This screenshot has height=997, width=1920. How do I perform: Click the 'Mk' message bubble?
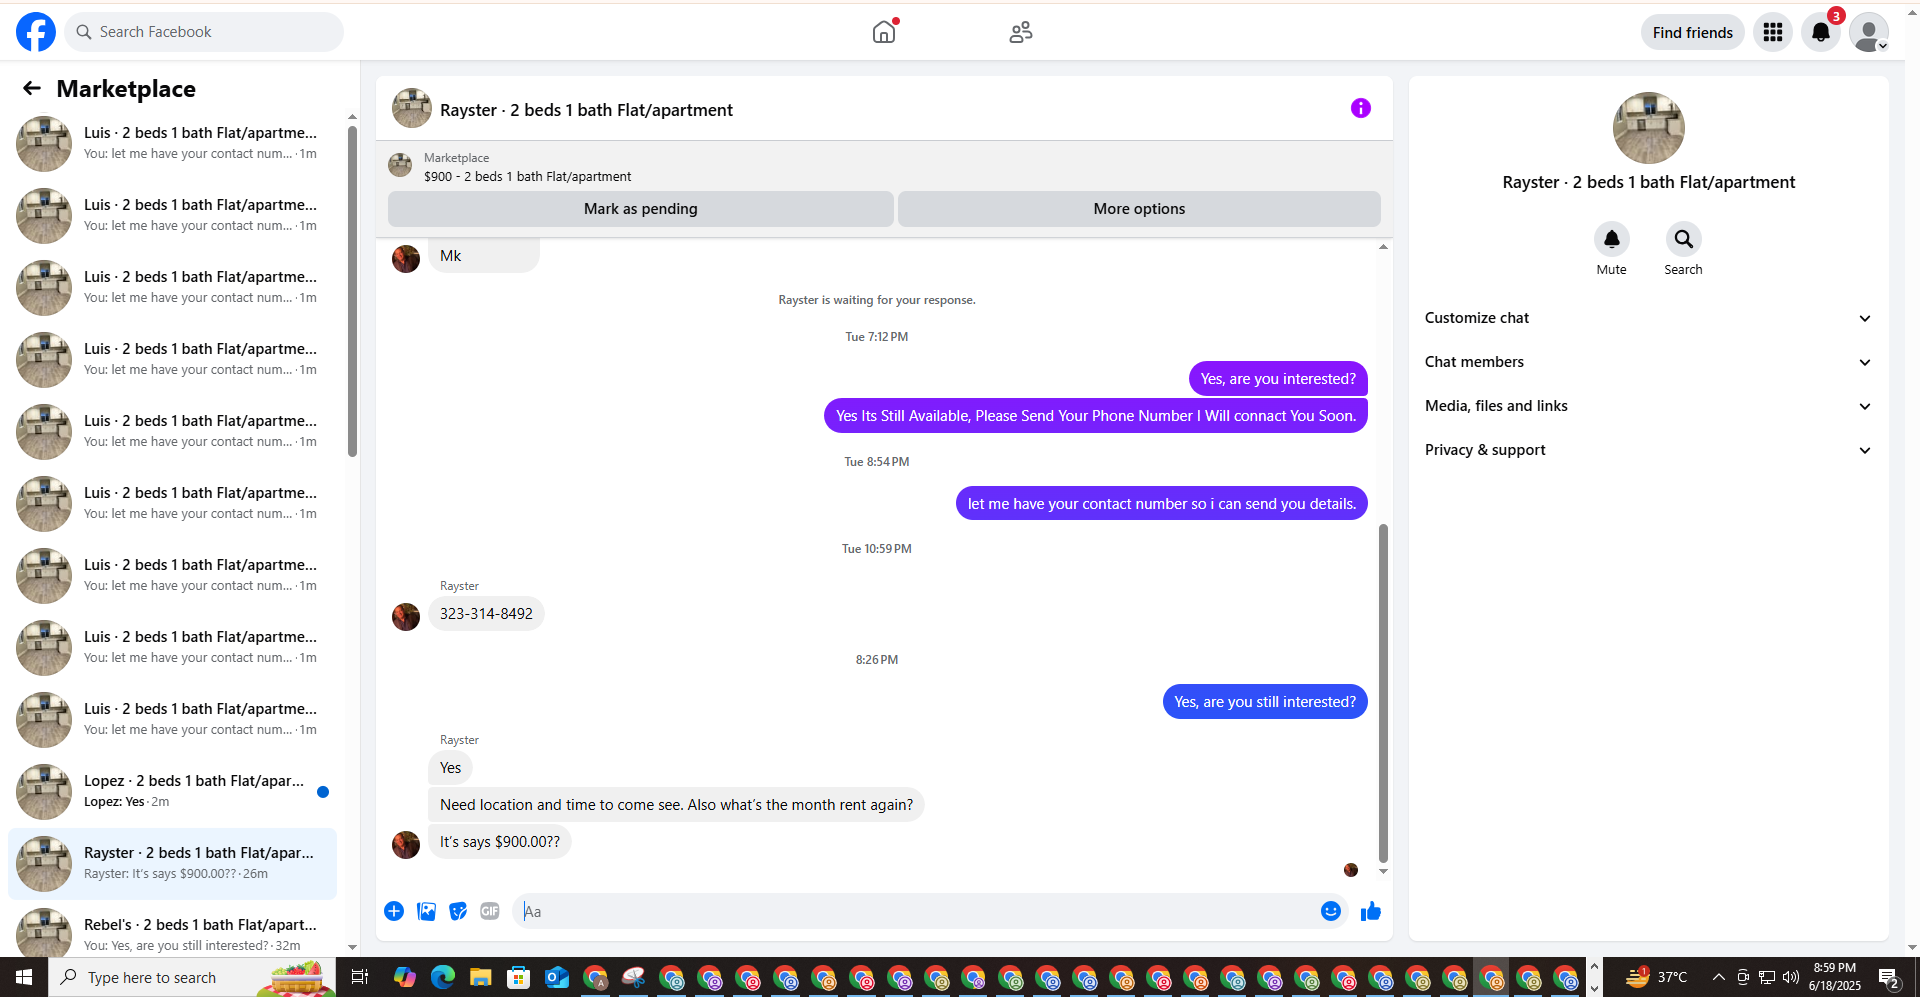[484, 256]
